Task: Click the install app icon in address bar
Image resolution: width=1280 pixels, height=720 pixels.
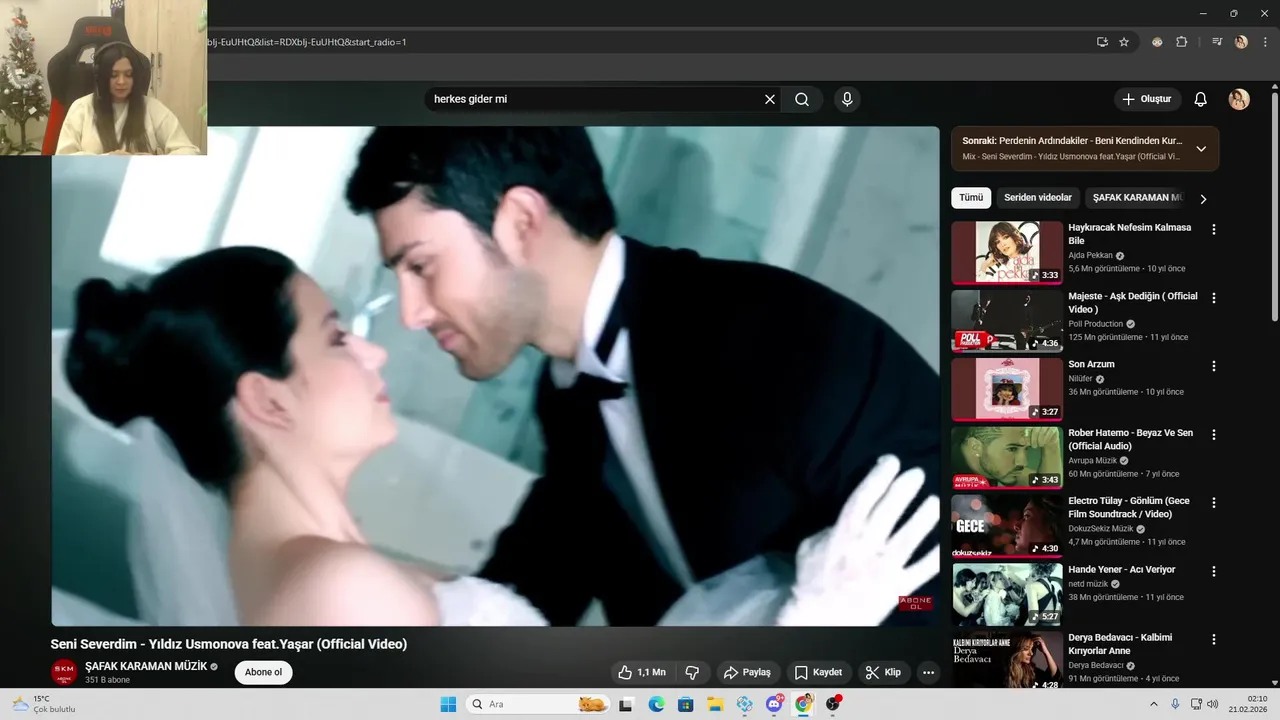Action: (x=1102, y=42)
